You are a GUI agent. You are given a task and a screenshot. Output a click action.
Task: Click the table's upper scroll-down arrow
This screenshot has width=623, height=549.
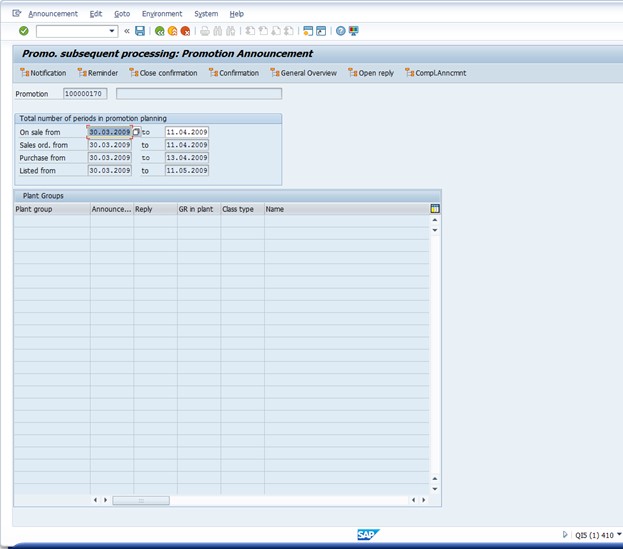tap(435, 230)
